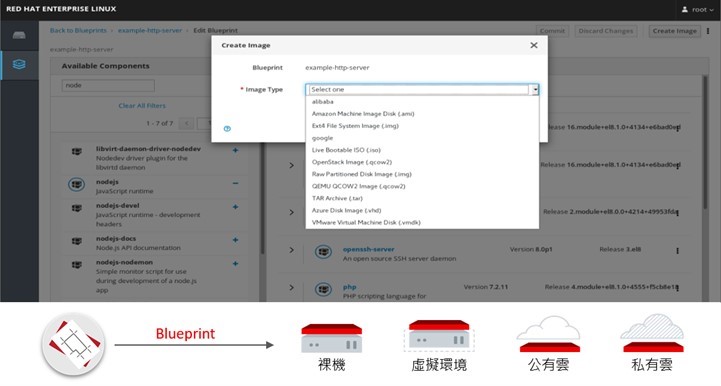
Task: Choose Ext4 File System Image (.img)
Action: point(422,126)
